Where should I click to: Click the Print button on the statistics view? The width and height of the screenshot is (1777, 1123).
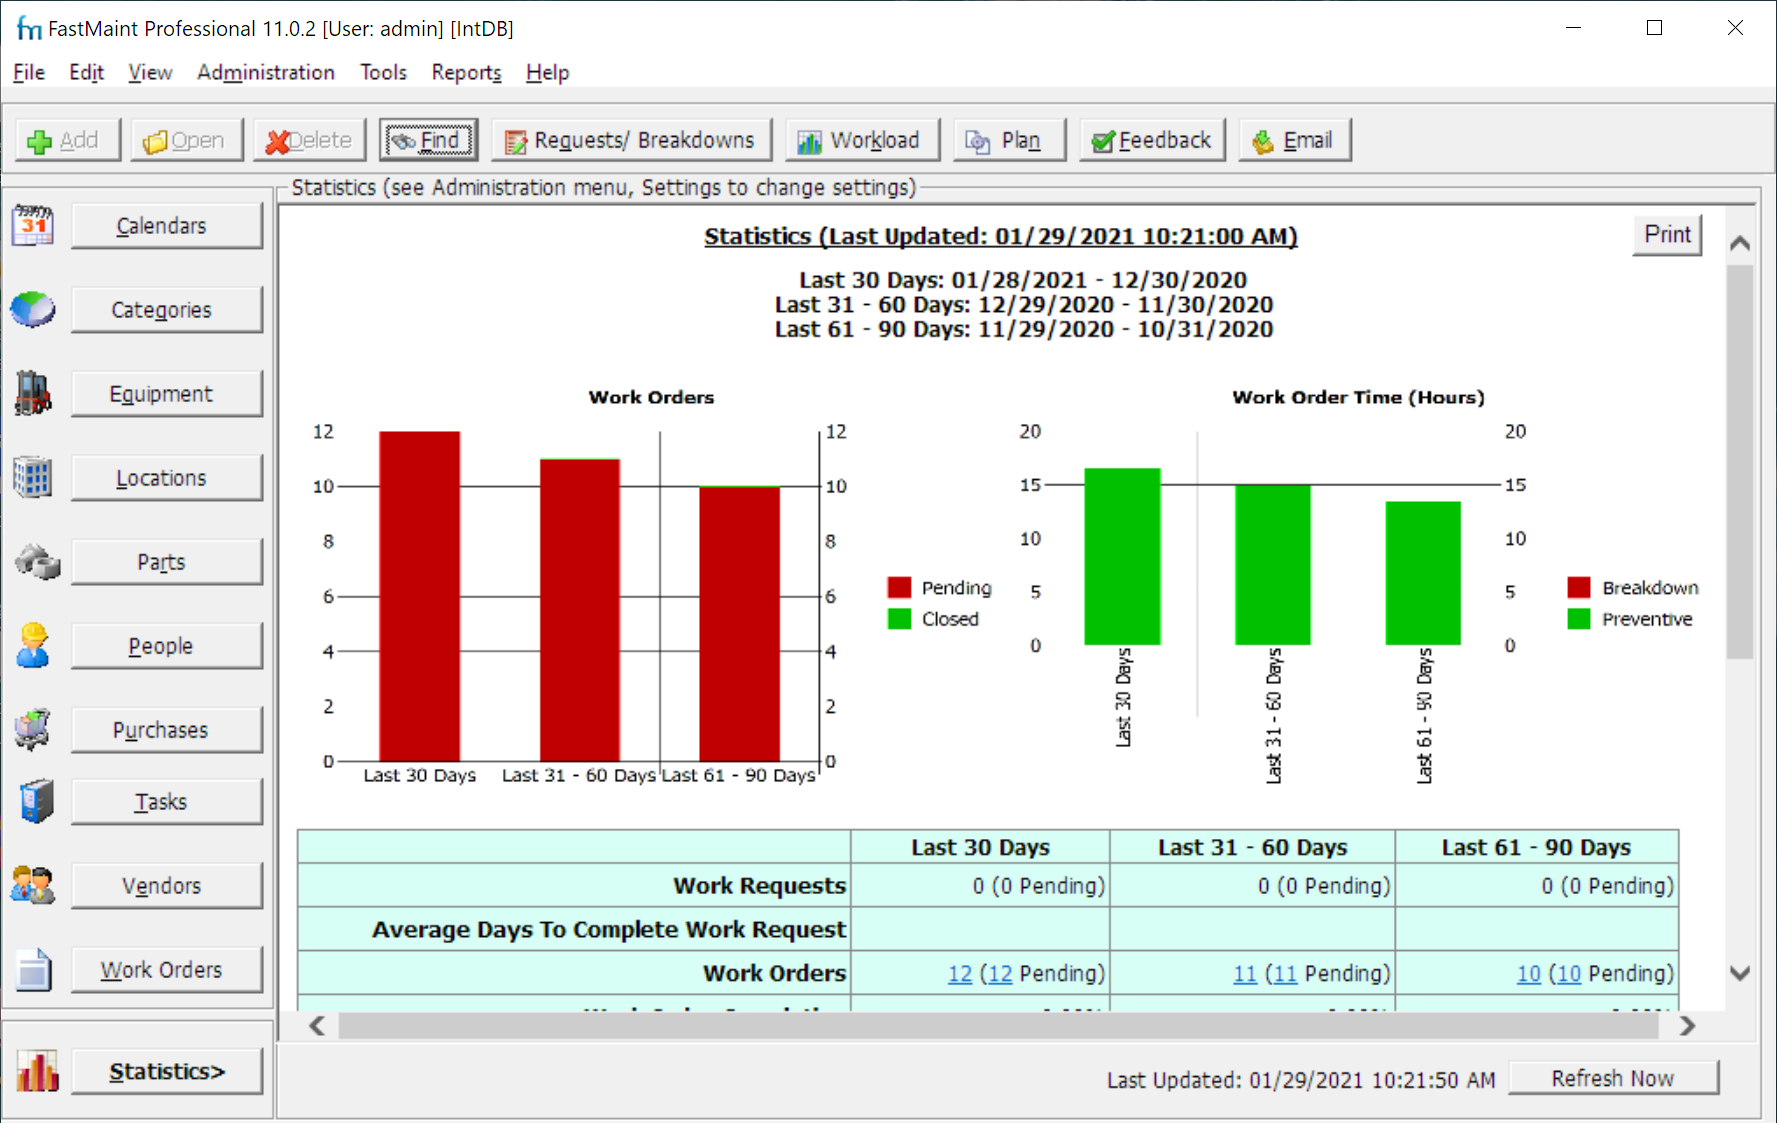point(1667,235)
